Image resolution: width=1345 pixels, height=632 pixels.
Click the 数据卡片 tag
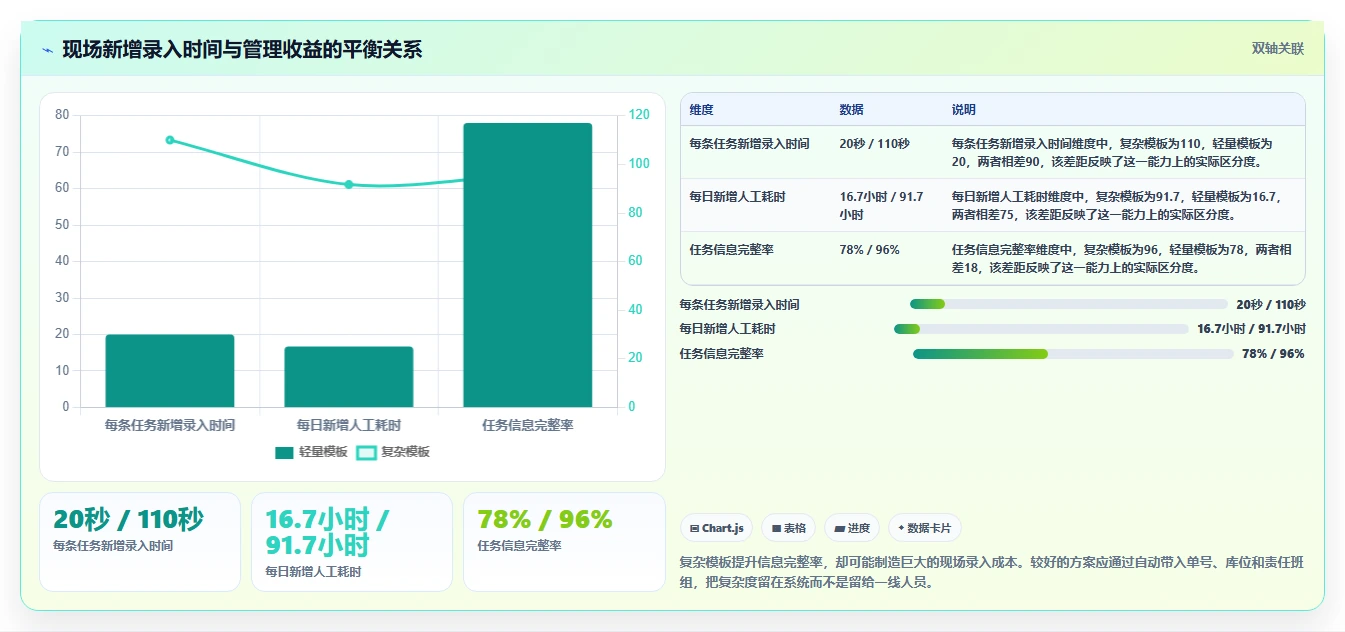click(x=925, y=528)
